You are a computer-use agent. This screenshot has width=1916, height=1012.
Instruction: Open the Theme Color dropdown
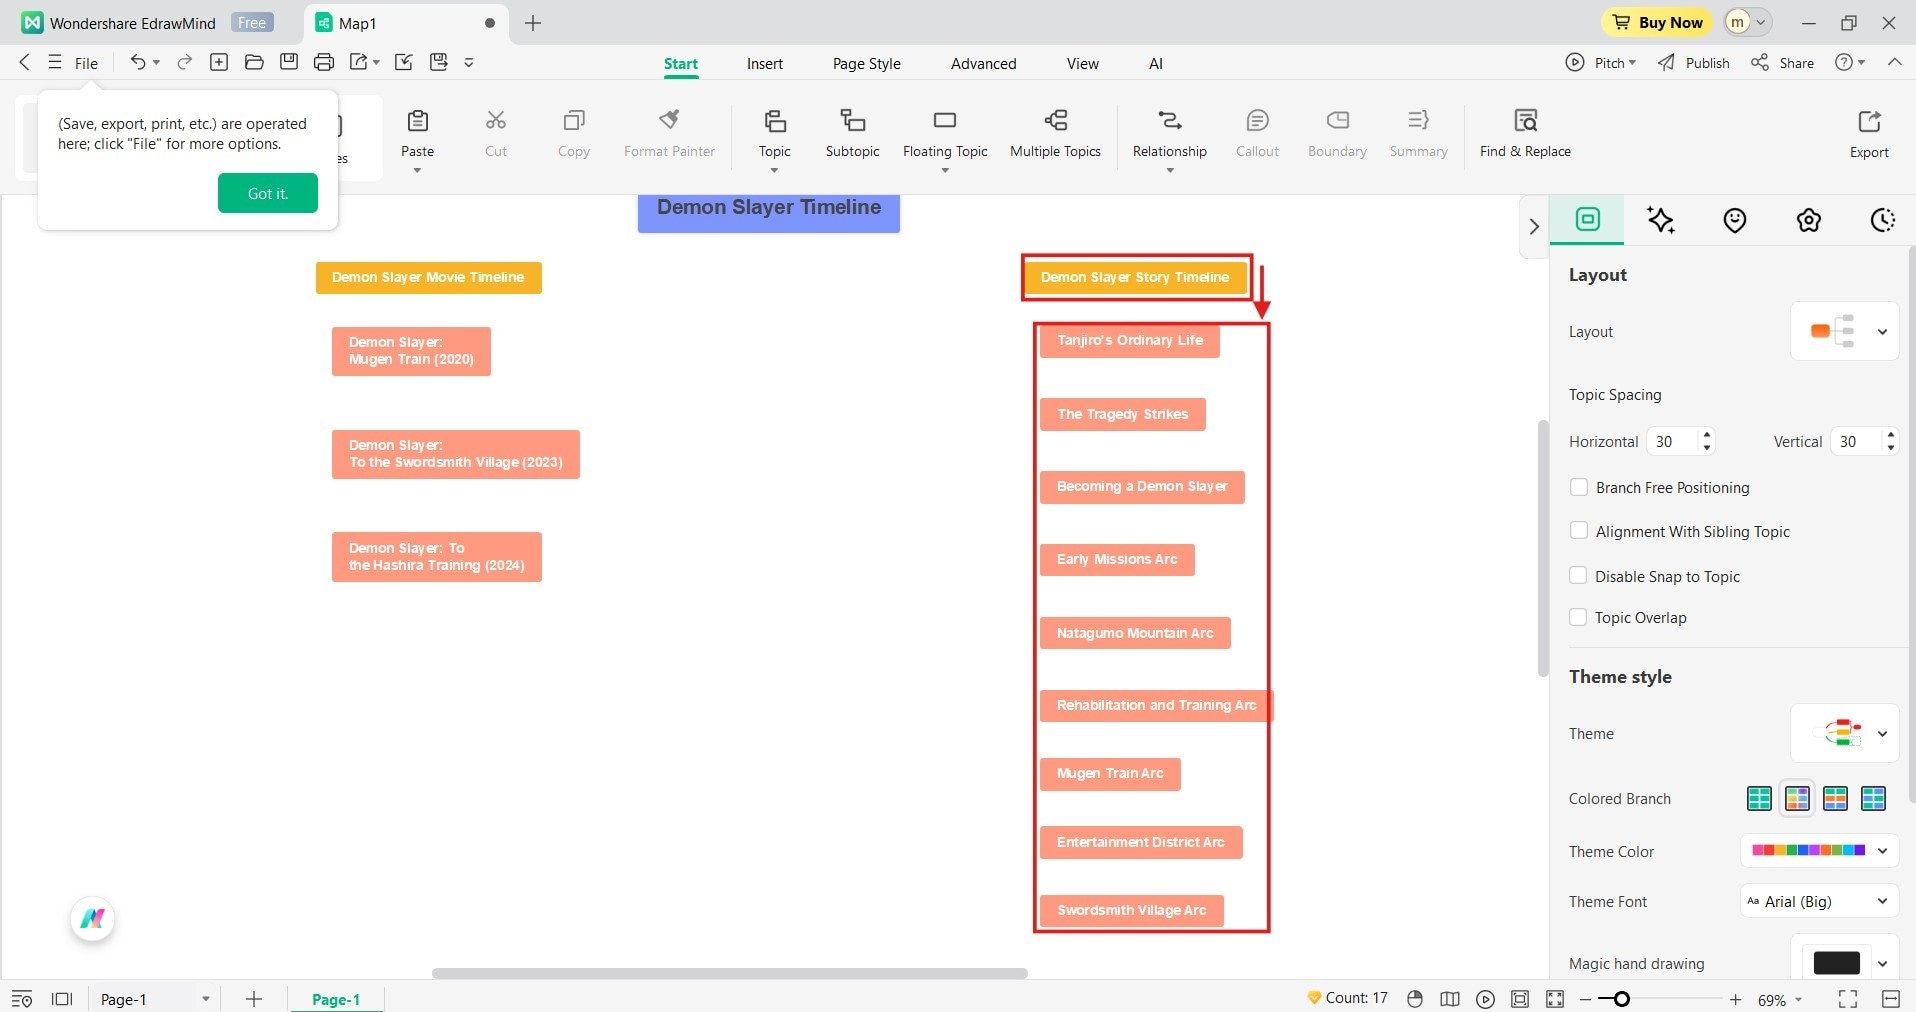pos(1819,851)
